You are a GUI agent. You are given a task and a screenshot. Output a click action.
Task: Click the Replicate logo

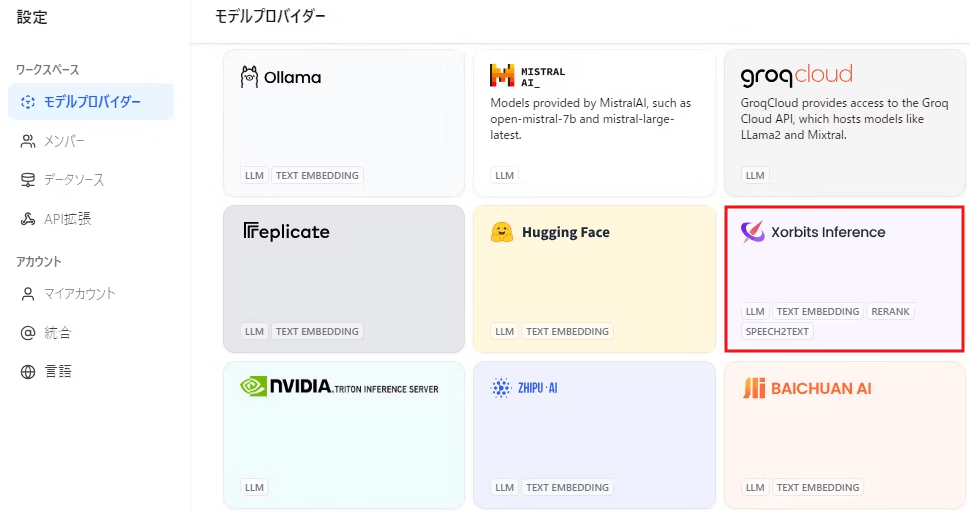click(286, 232)
